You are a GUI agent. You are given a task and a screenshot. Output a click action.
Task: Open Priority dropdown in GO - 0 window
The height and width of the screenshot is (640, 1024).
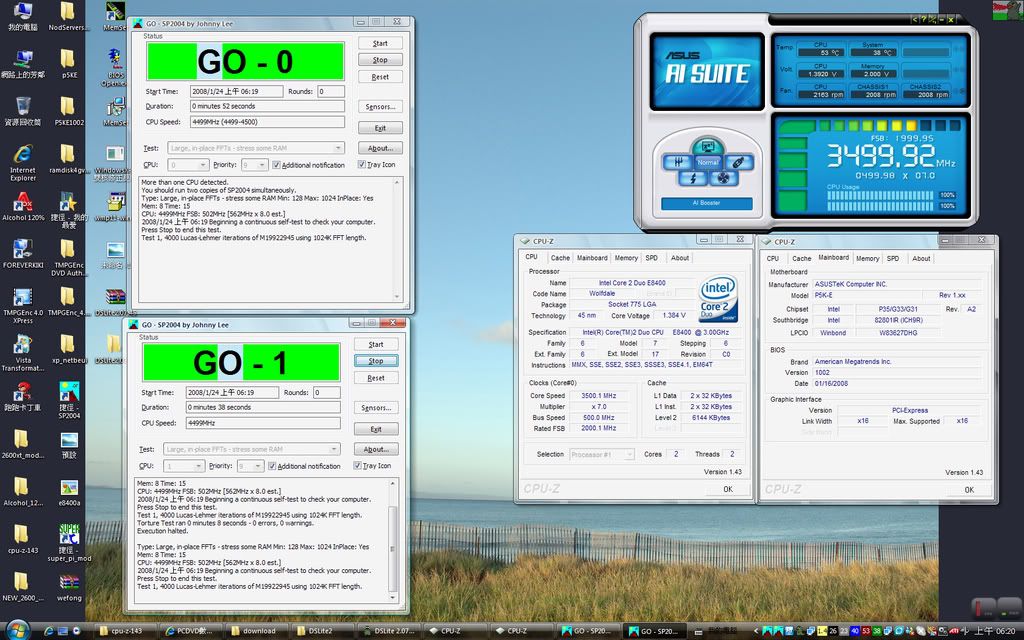tap(255, 165)
